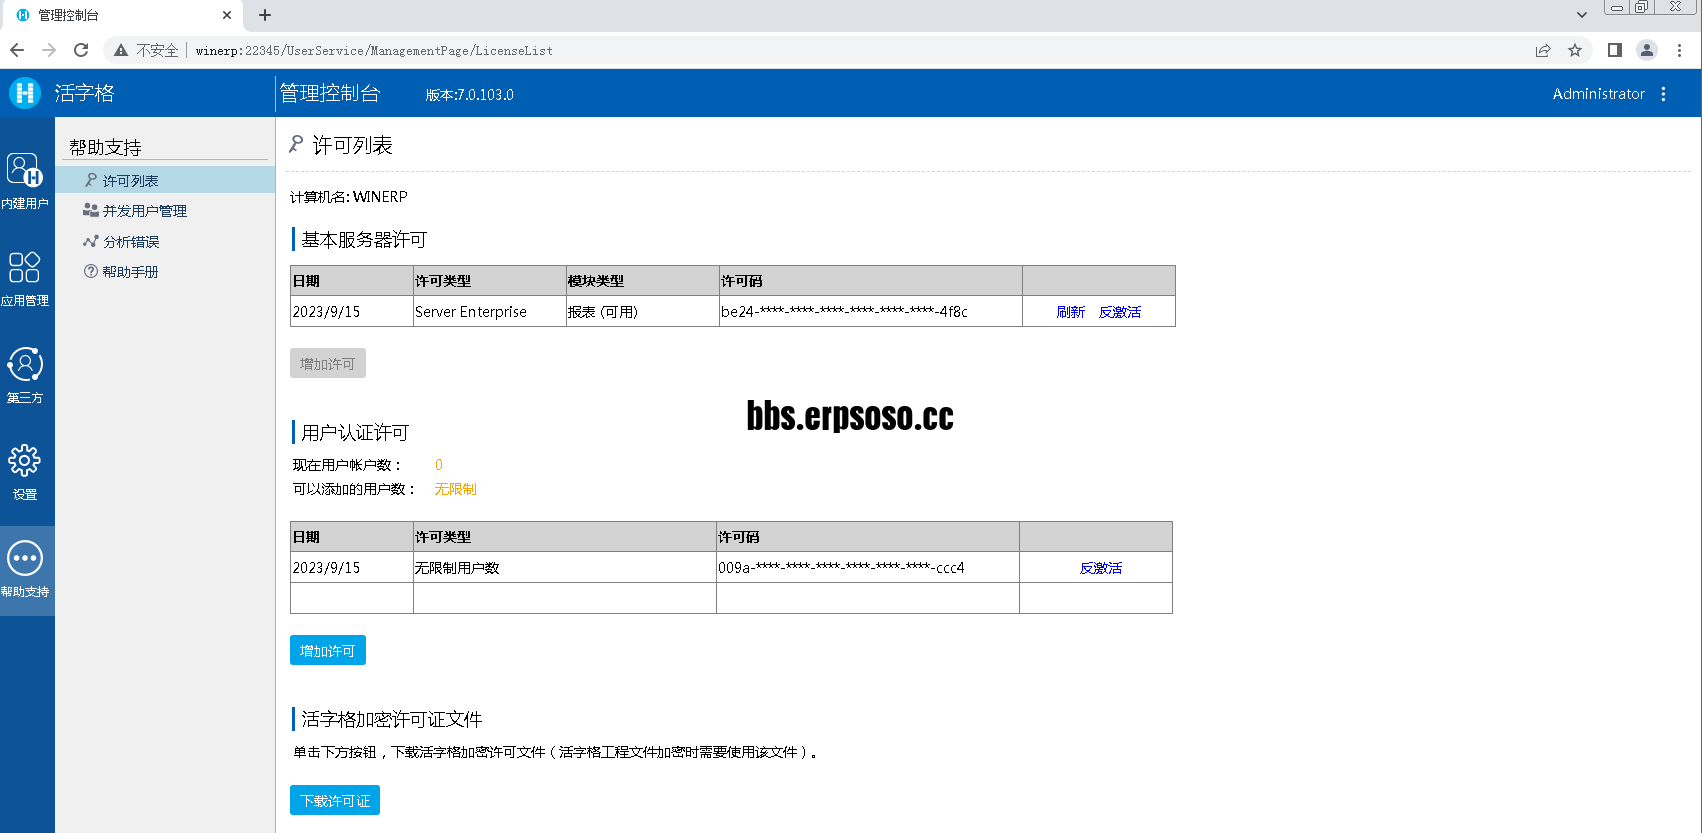Click the 帮助支持 panel heading
The height and width of the screenshot is (833, 1702).
point(105,147)
